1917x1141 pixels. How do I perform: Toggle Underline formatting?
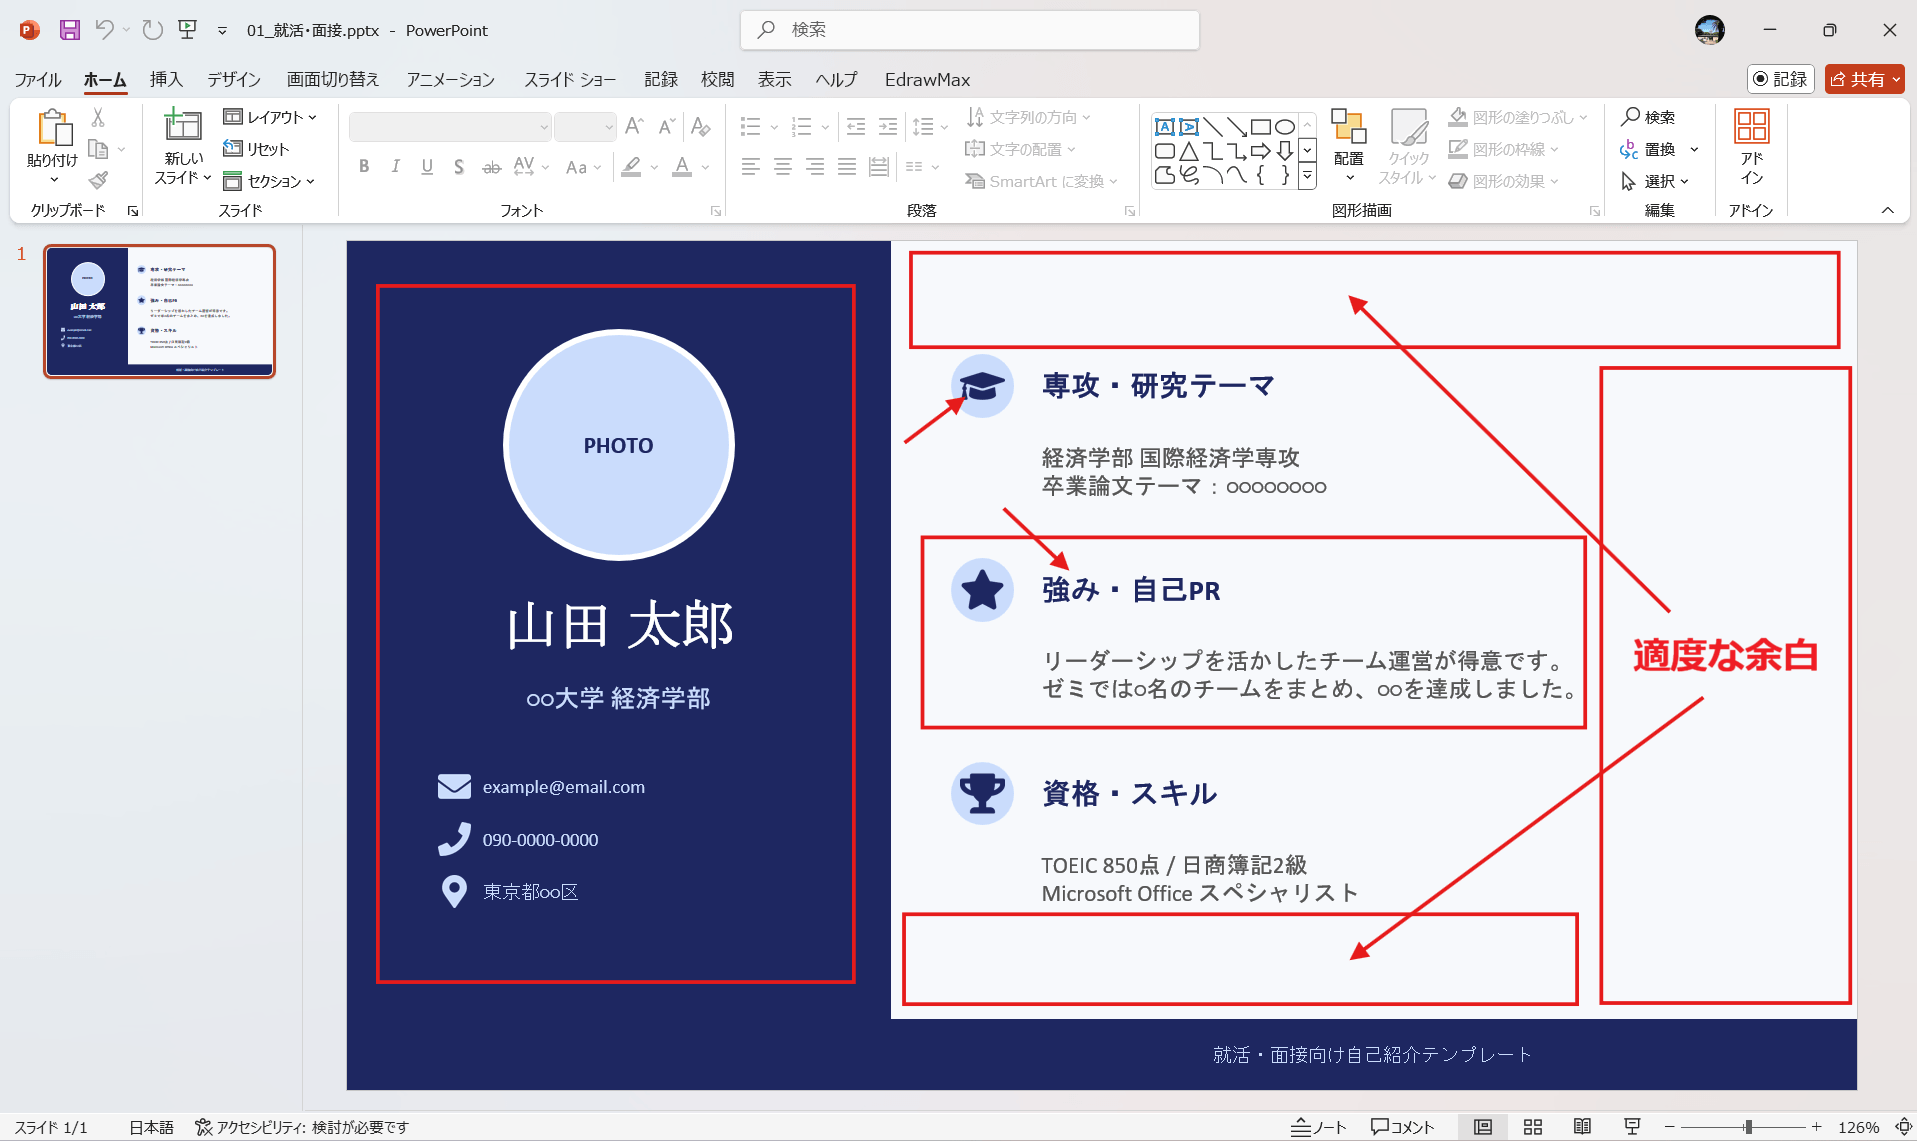[427, 166]
